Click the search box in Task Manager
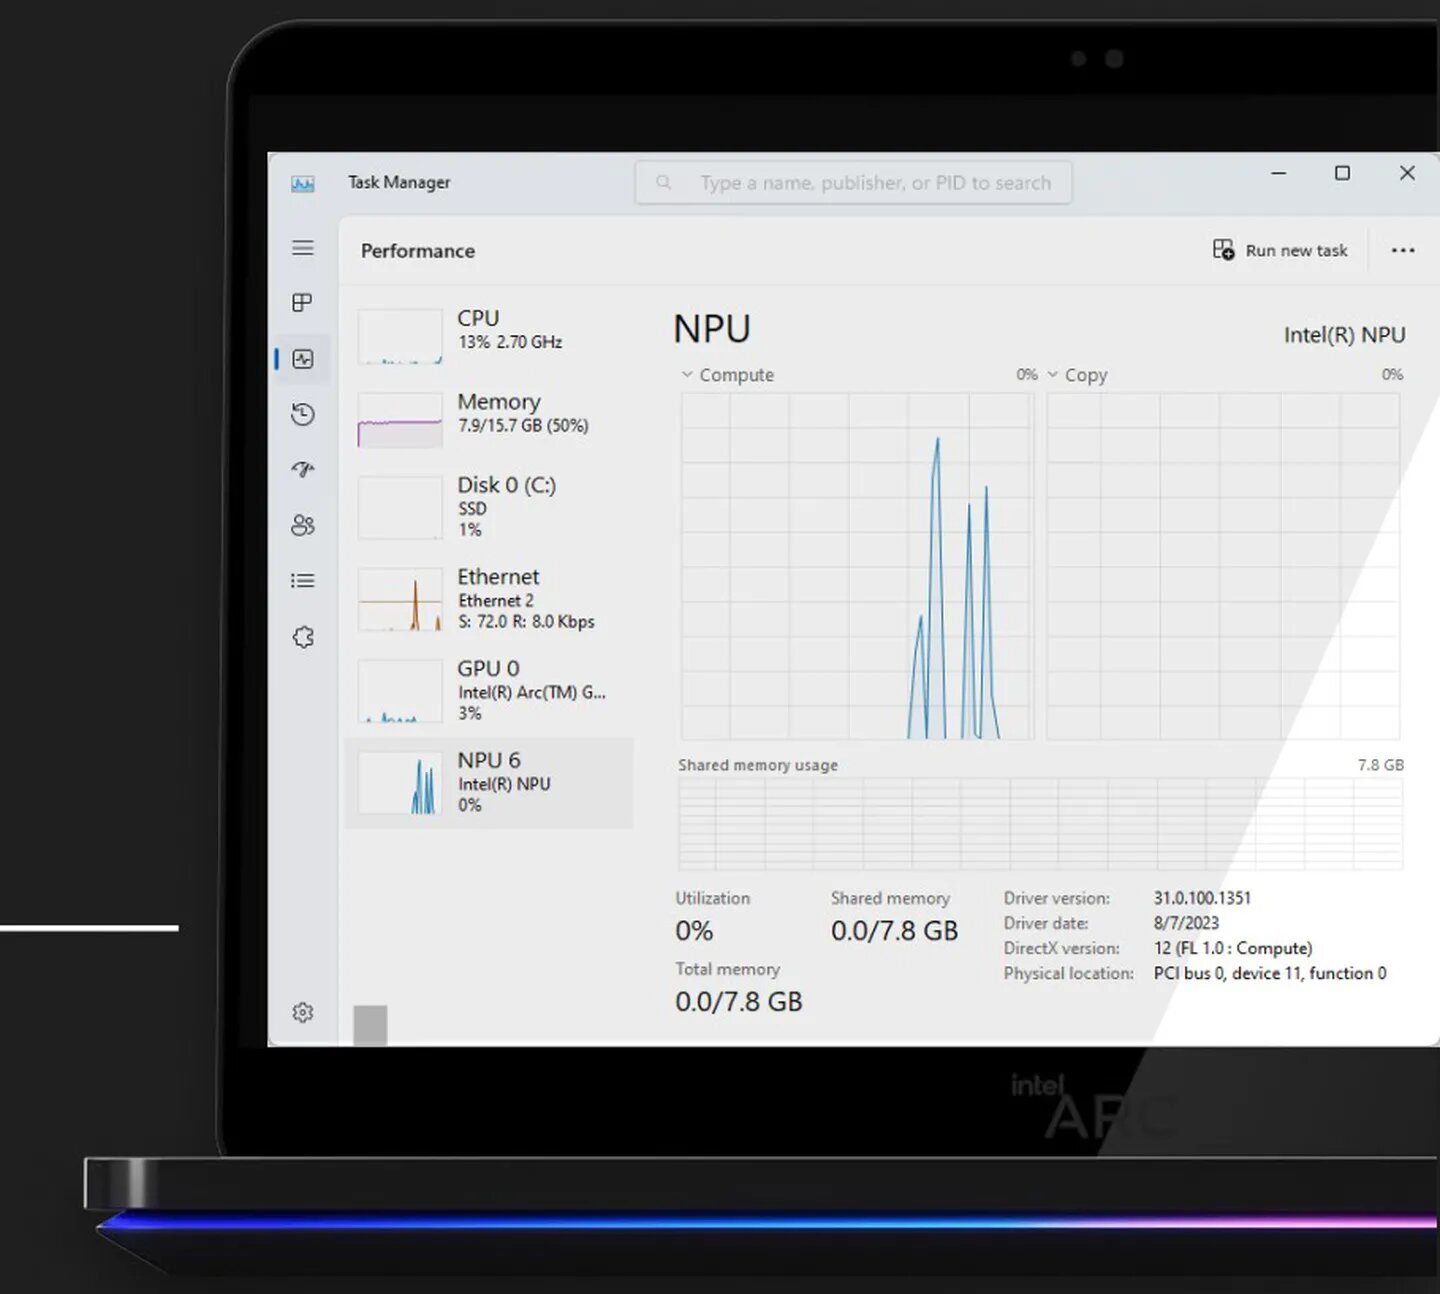The image size is (1440, 1294). (x=853, y=183)
